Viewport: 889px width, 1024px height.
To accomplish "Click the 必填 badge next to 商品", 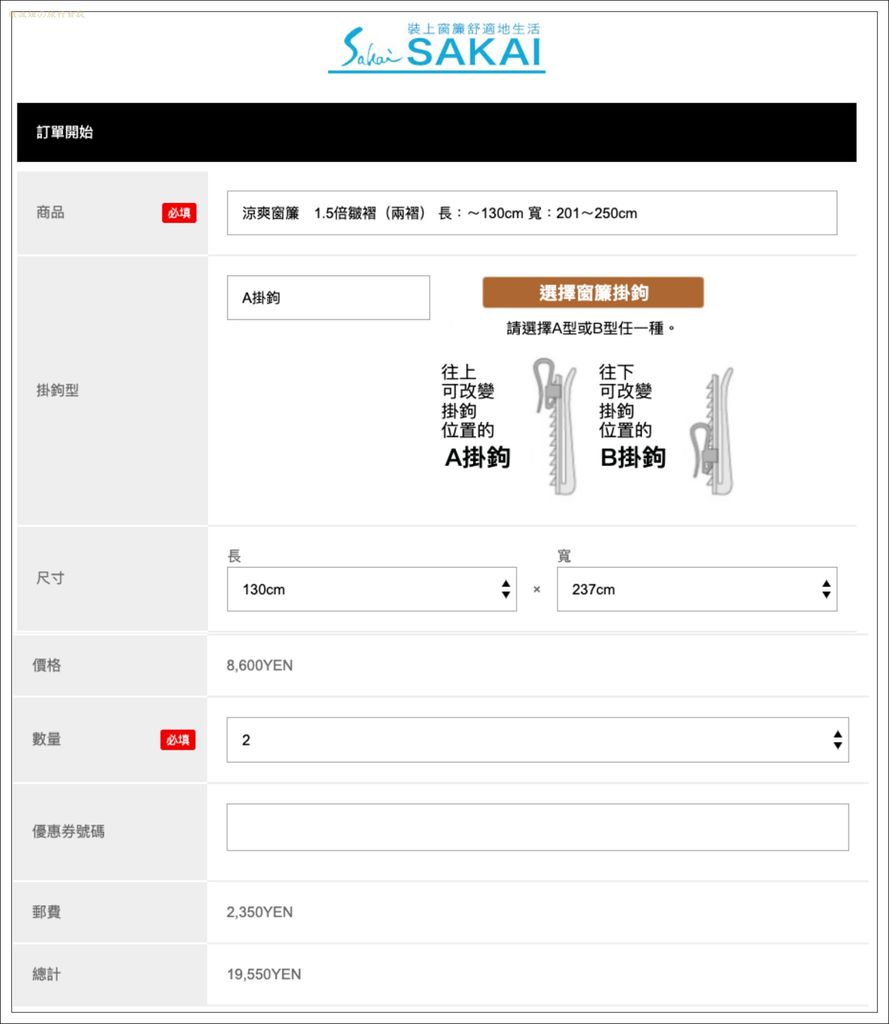I will [x=179, y=213].
